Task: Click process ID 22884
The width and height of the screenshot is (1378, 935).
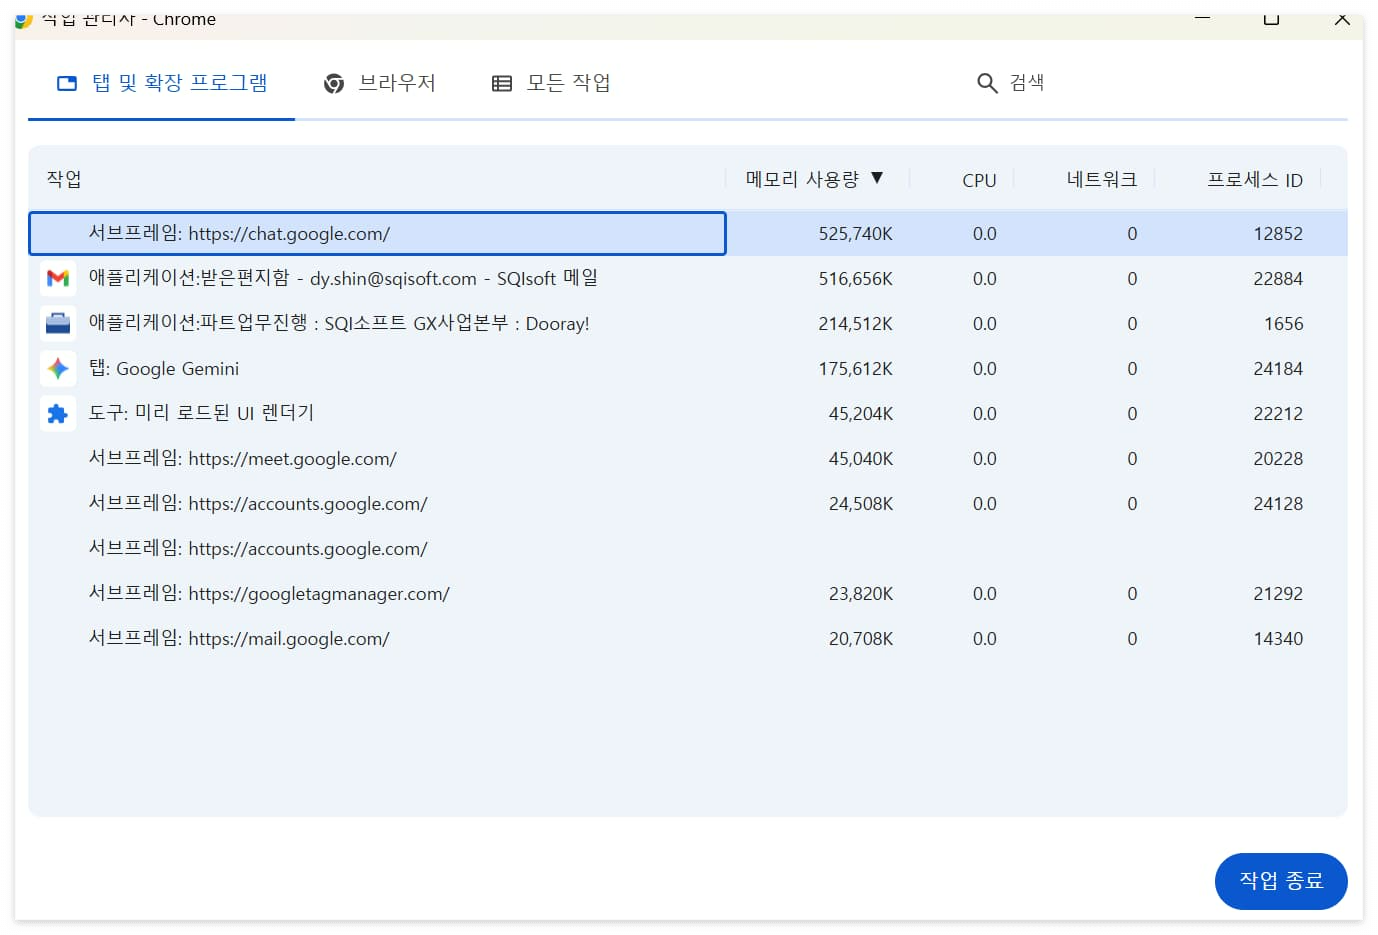Action: (1278, 279)
